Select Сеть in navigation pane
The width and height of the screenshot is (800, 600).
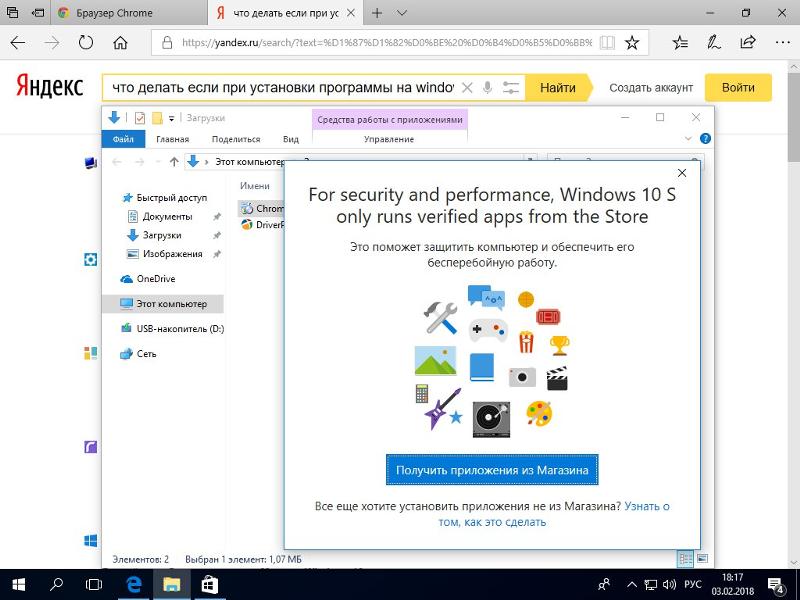138,354
